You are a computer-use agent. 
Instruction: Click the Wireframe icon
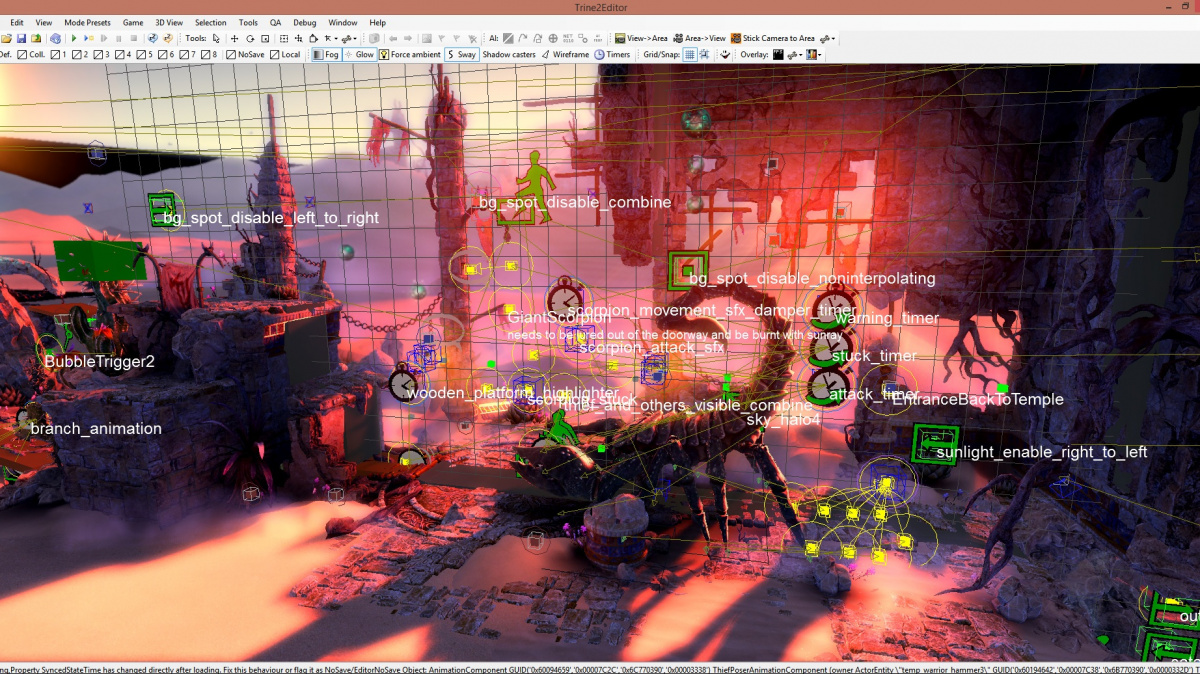(546, 54)
